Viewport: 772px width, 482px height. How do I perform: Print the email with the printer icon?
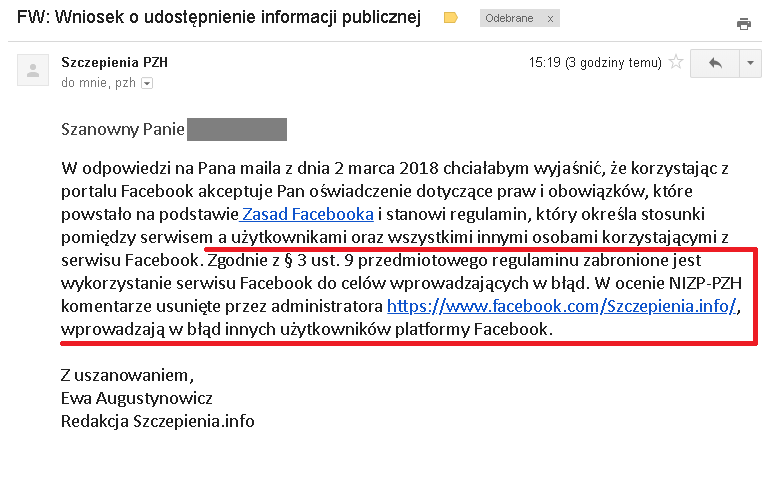[x=743, y=24]
